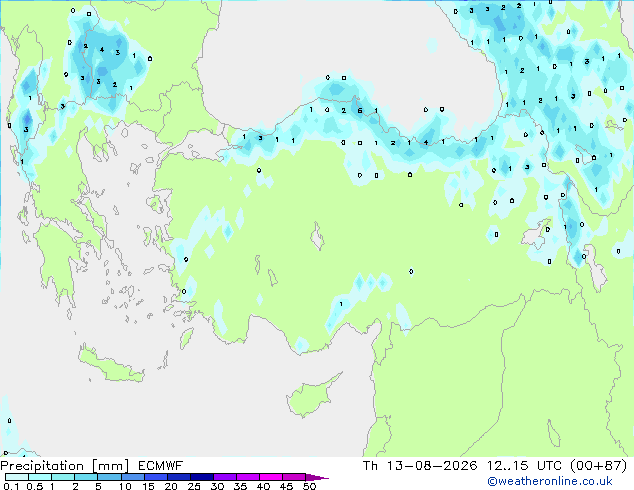The image size is (634, 490).
Task: Click the 5–10 mm legend color swatch
Action: coord(109,477)
